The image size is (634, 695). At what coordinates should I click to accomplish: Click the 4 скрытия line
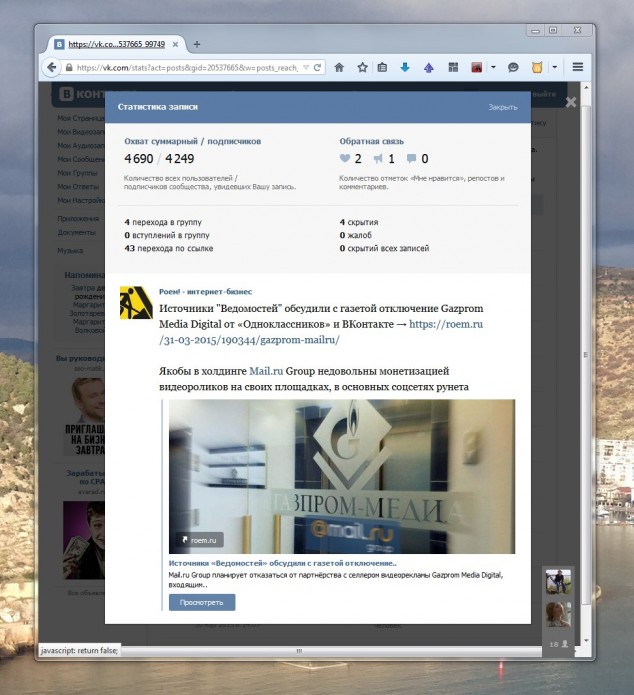tap(359, 222)
